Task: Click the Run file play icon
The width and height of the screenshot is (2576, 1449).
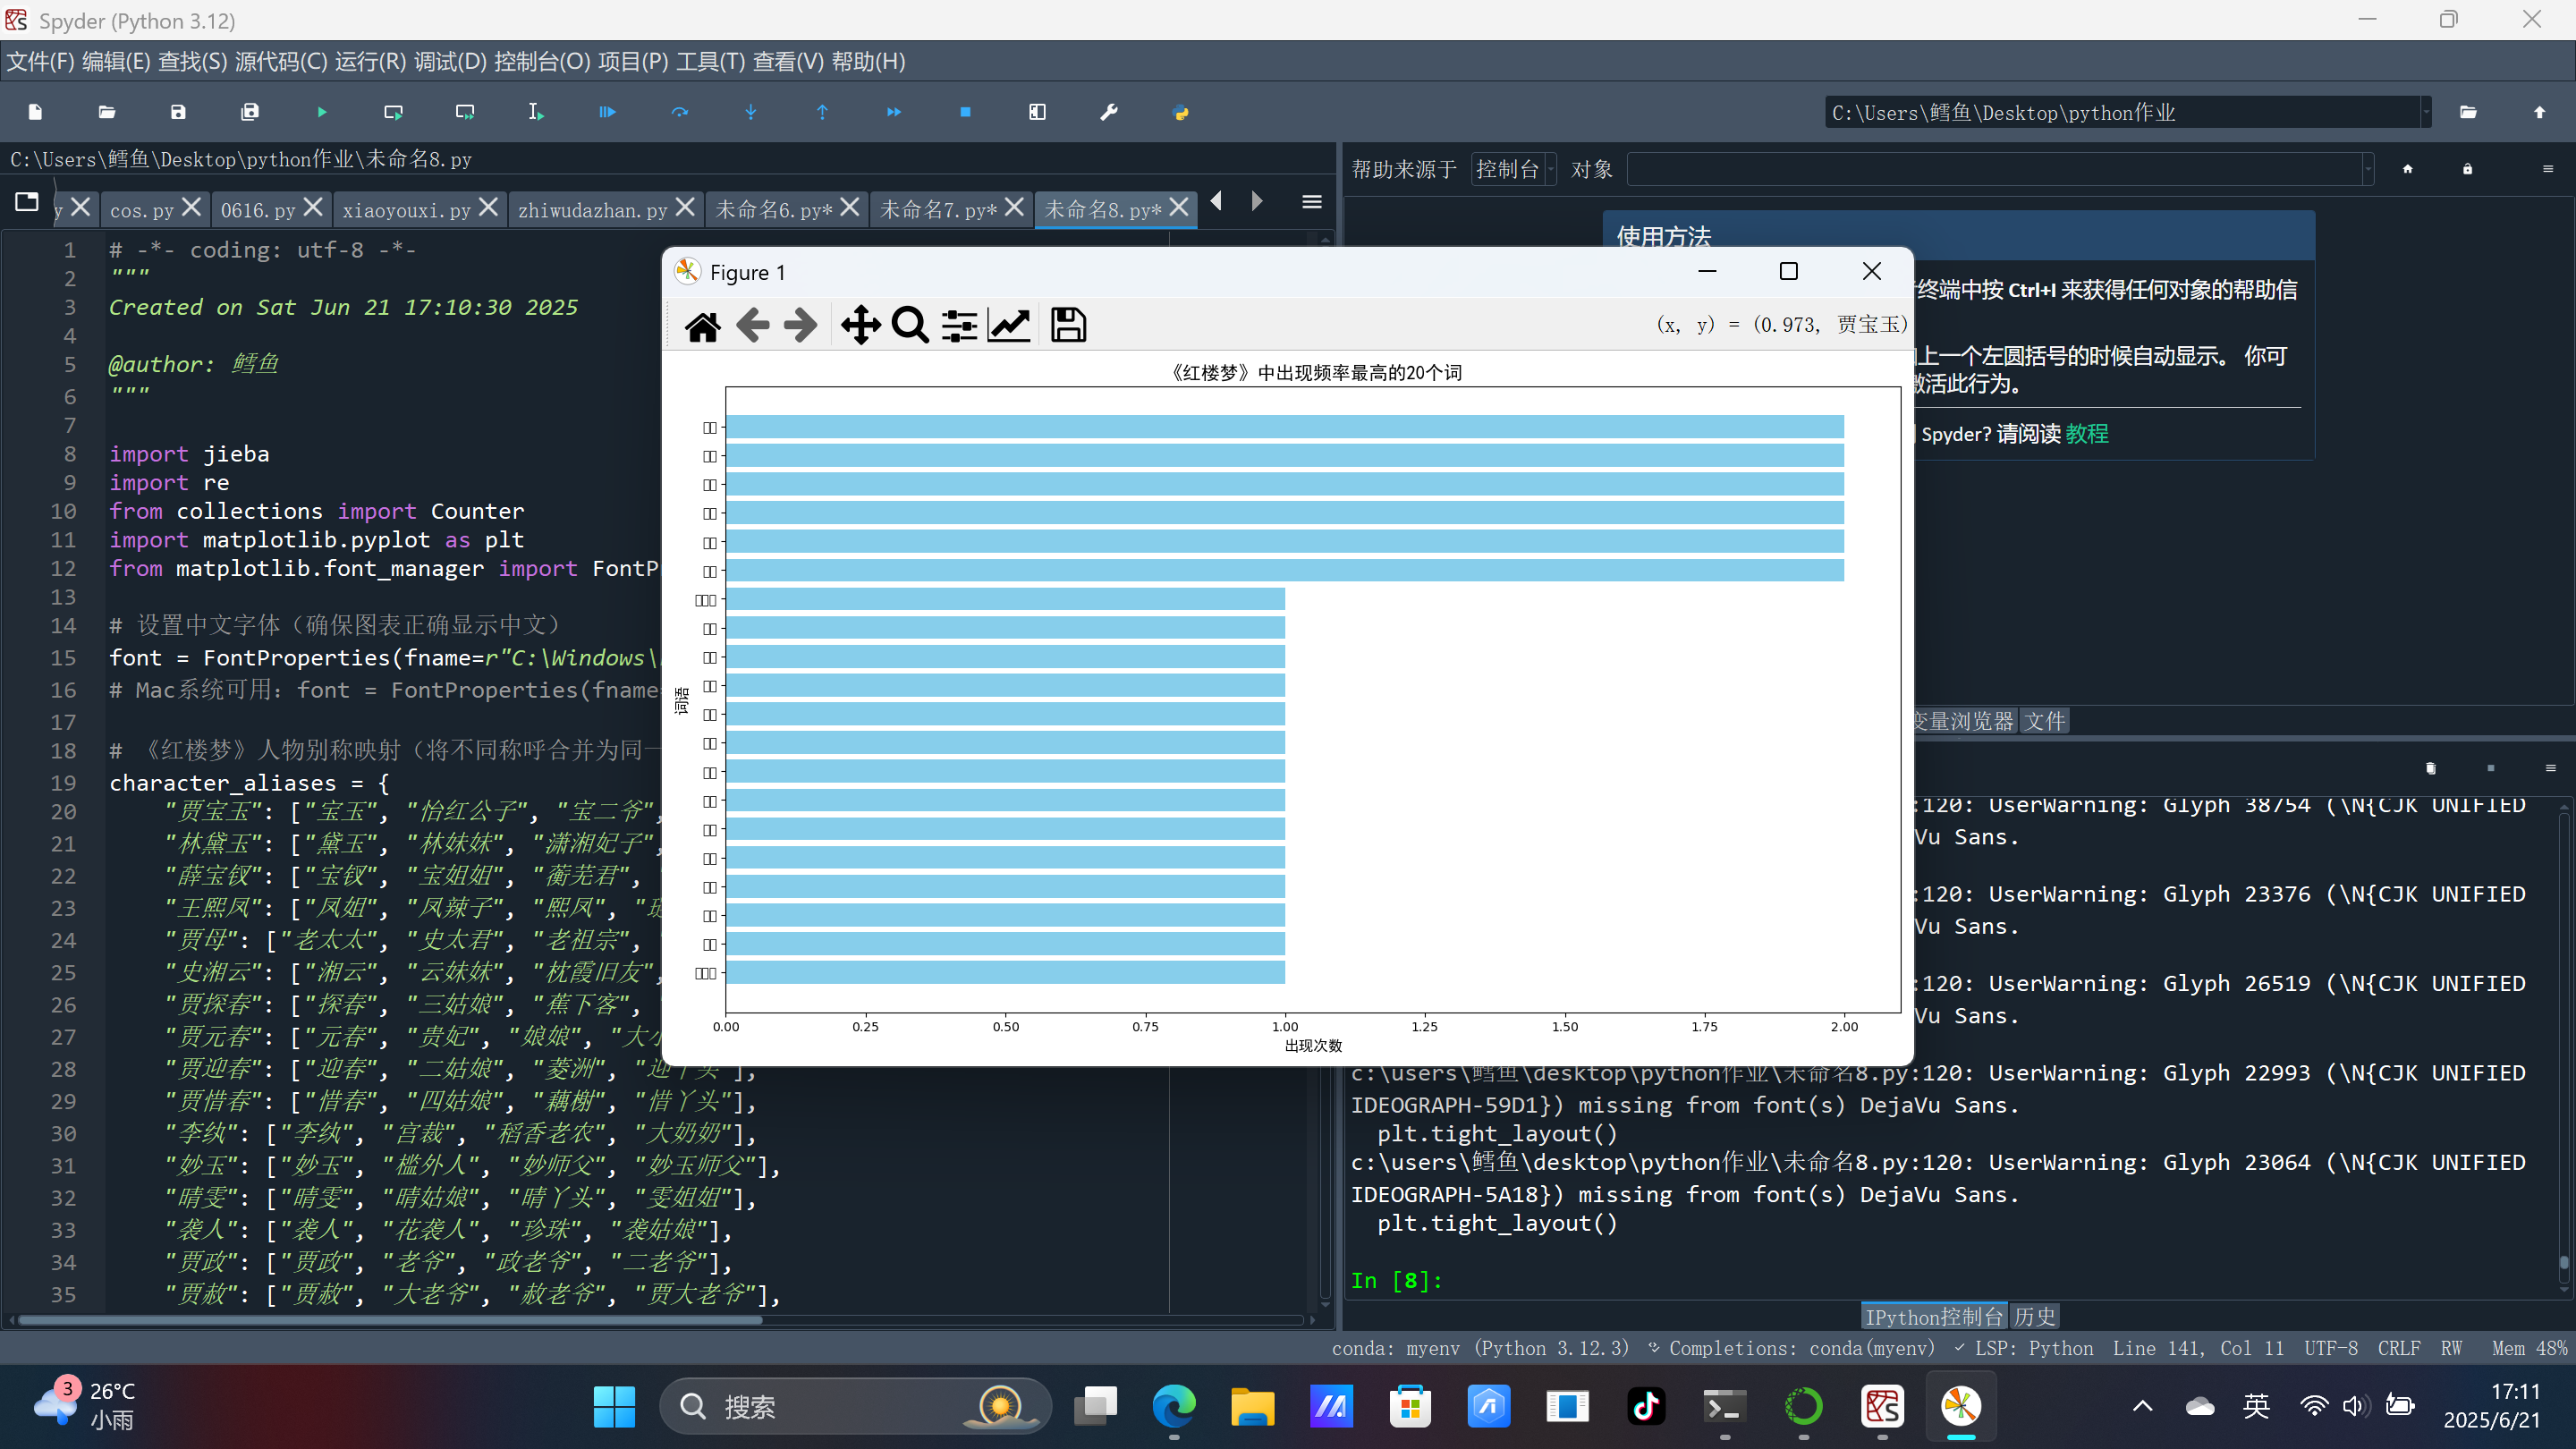Action: coord(321,112)
